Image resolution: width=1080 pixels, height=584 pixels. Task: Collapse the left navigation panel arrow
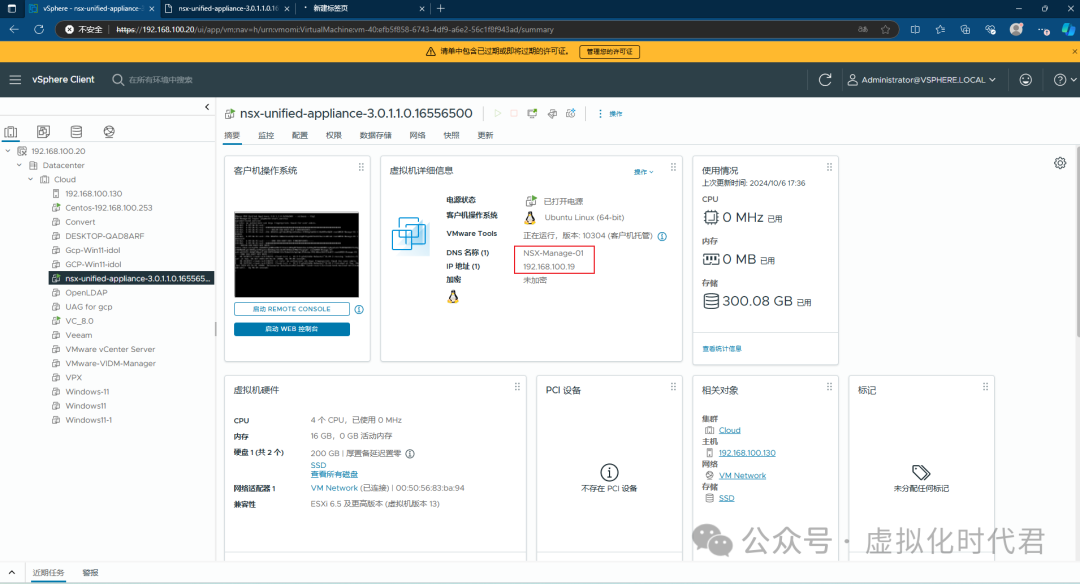(x=207, y=107)
